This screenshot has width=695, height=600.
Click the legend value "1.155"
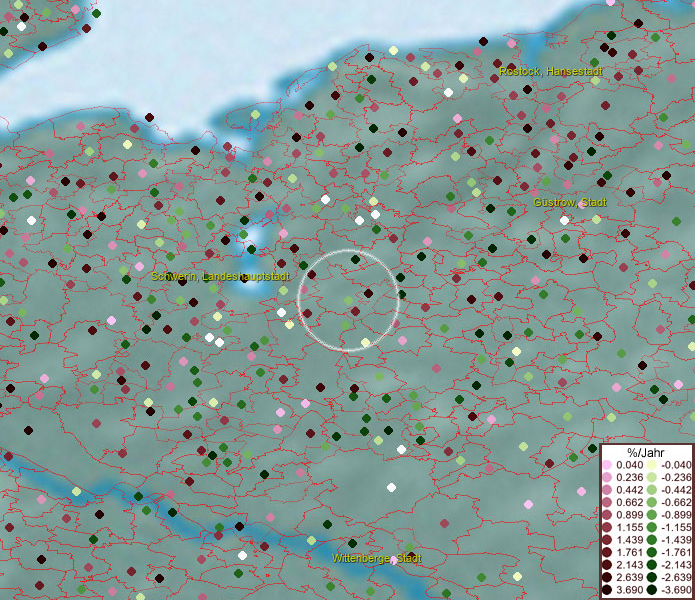[x=629, y=528]
